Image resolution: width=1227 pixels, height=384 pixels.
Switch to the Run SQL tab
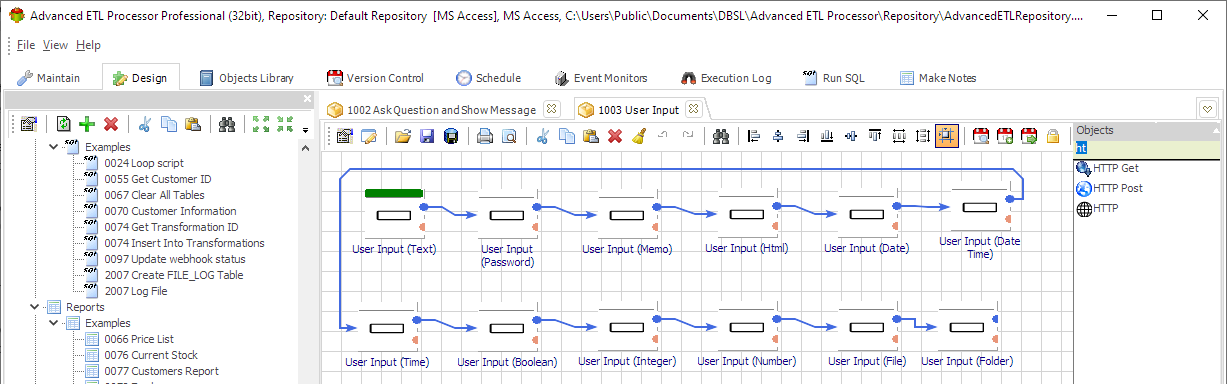click(834, 78)
